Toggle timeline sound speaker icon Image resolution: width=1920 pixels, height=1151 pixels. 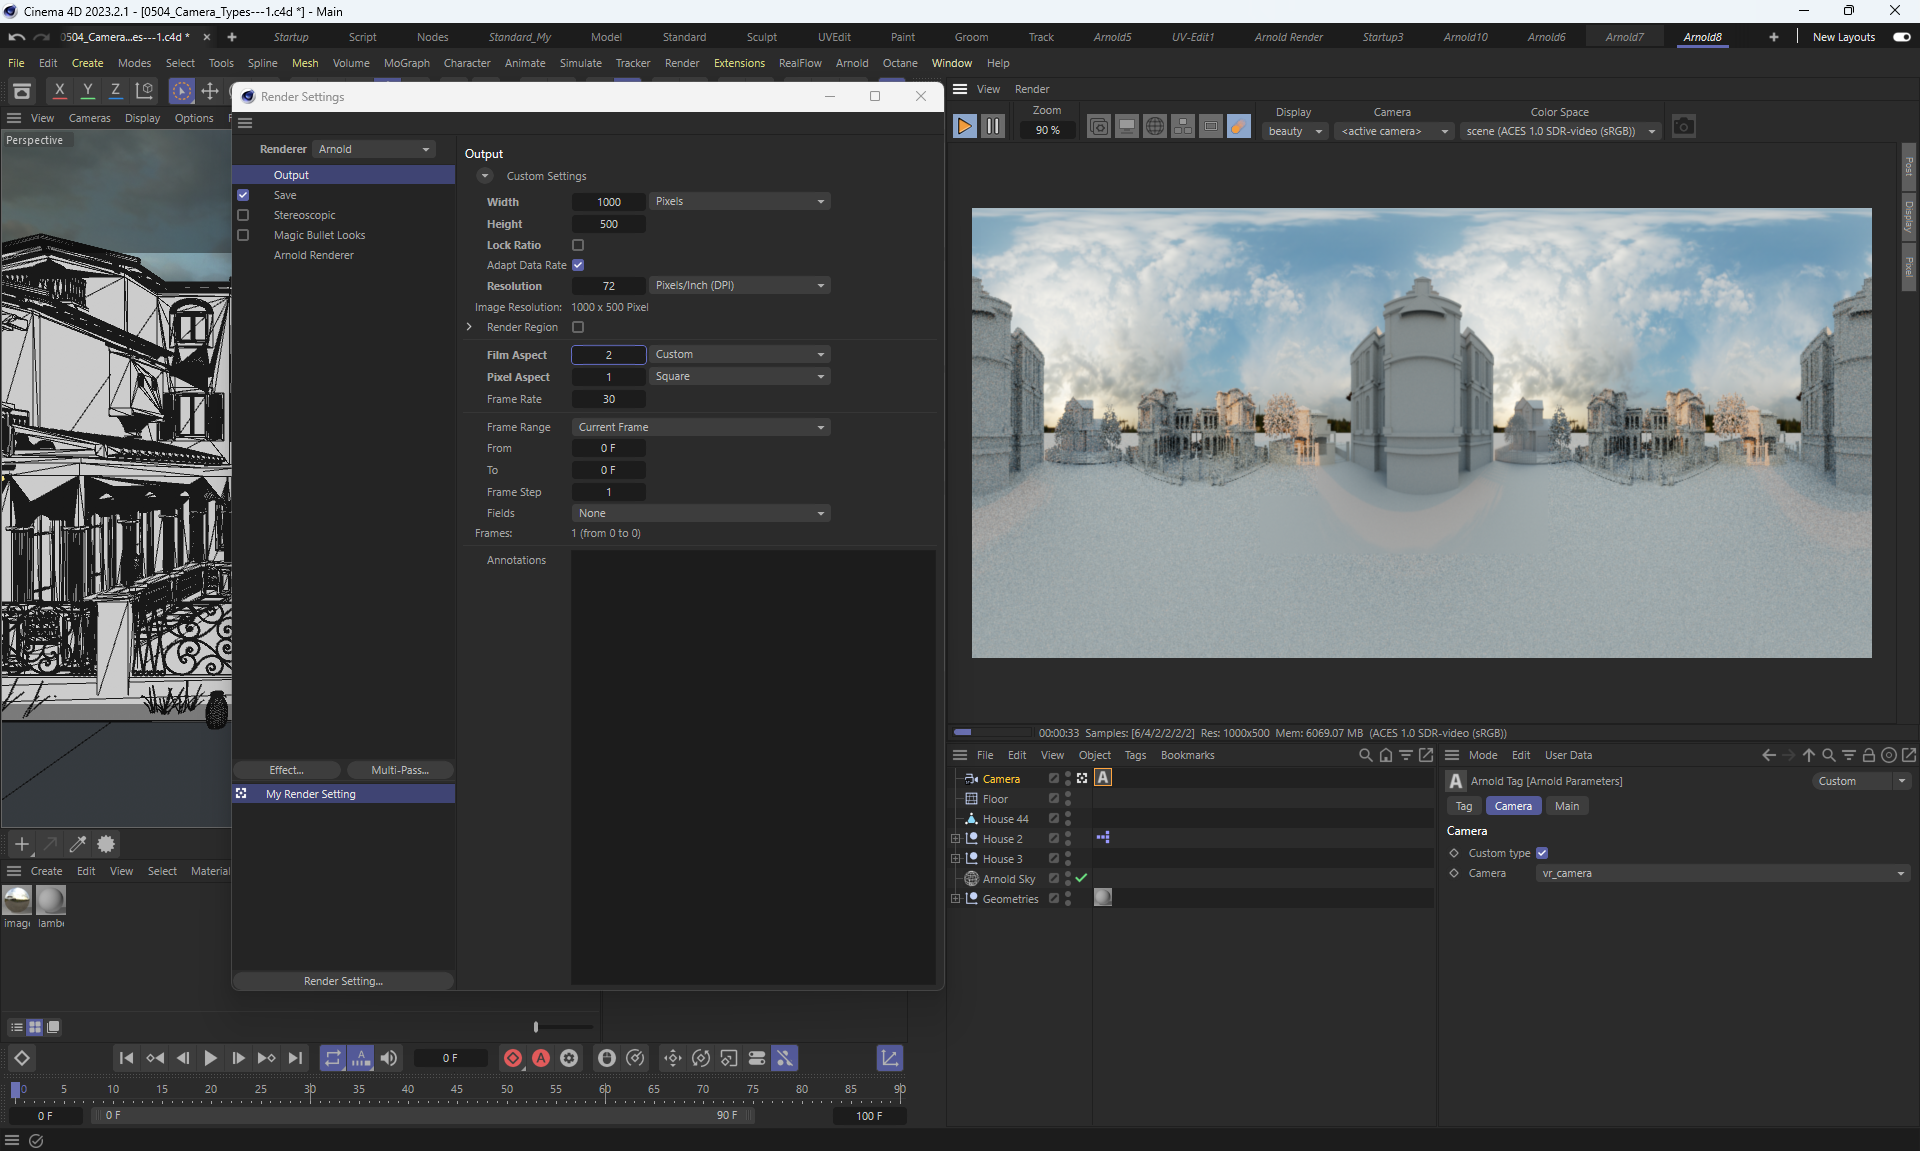click(x=389, y=1058)
